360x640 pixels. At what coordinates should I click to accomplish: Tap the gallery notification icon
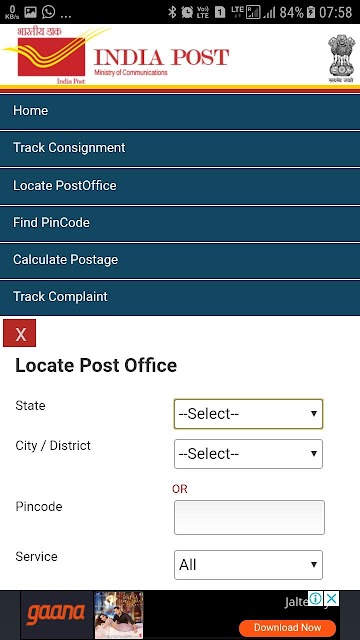[30, 12]
